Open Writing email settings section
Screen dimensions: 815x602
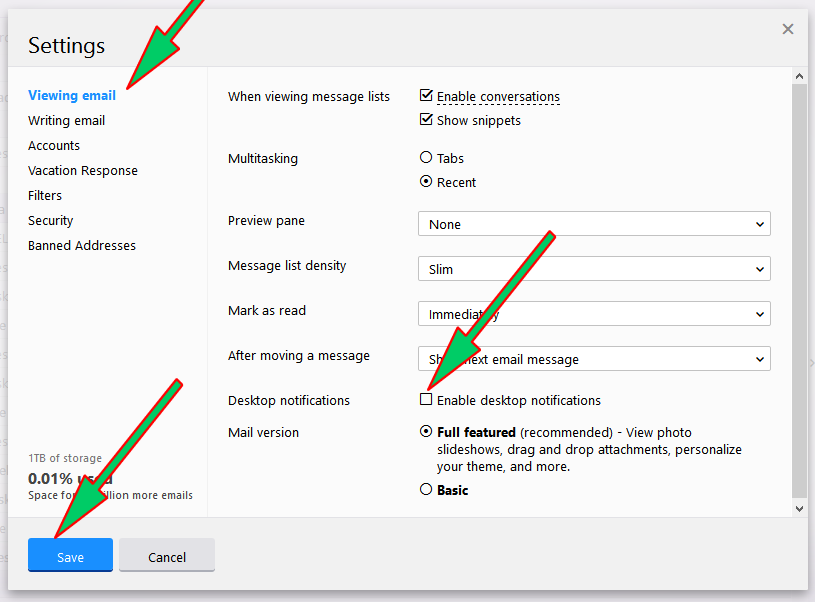point(66,120)
